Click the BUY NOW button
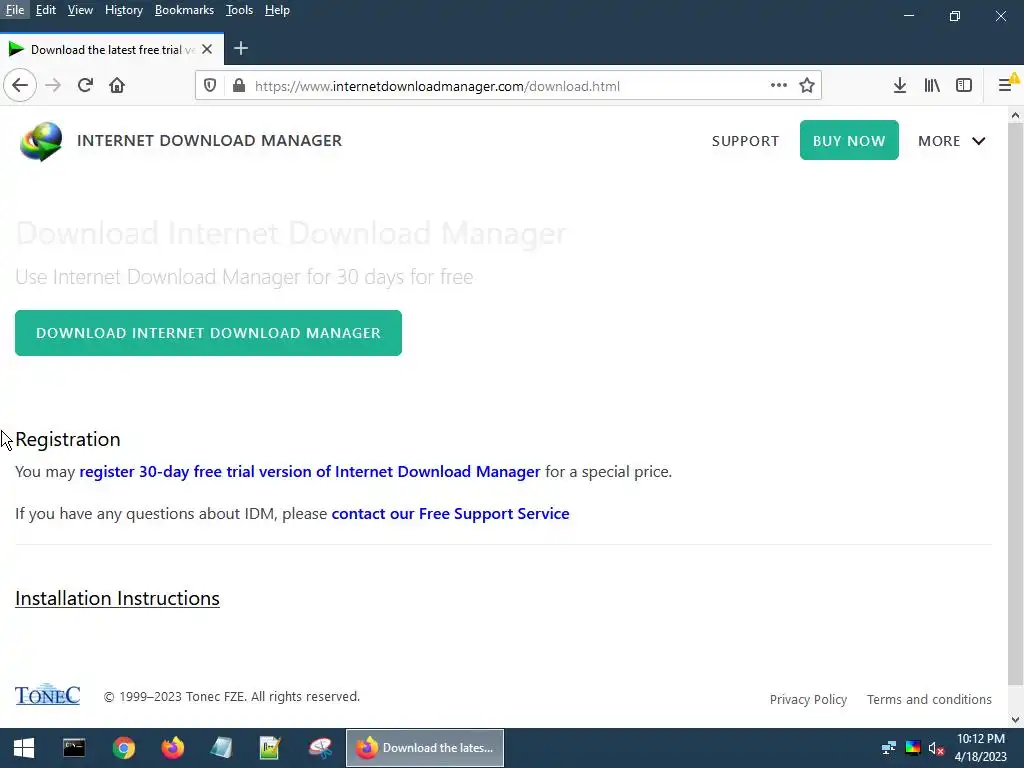Image resolution: width=1024 pixels, height=768 pixels. click(x=849, y=140)
